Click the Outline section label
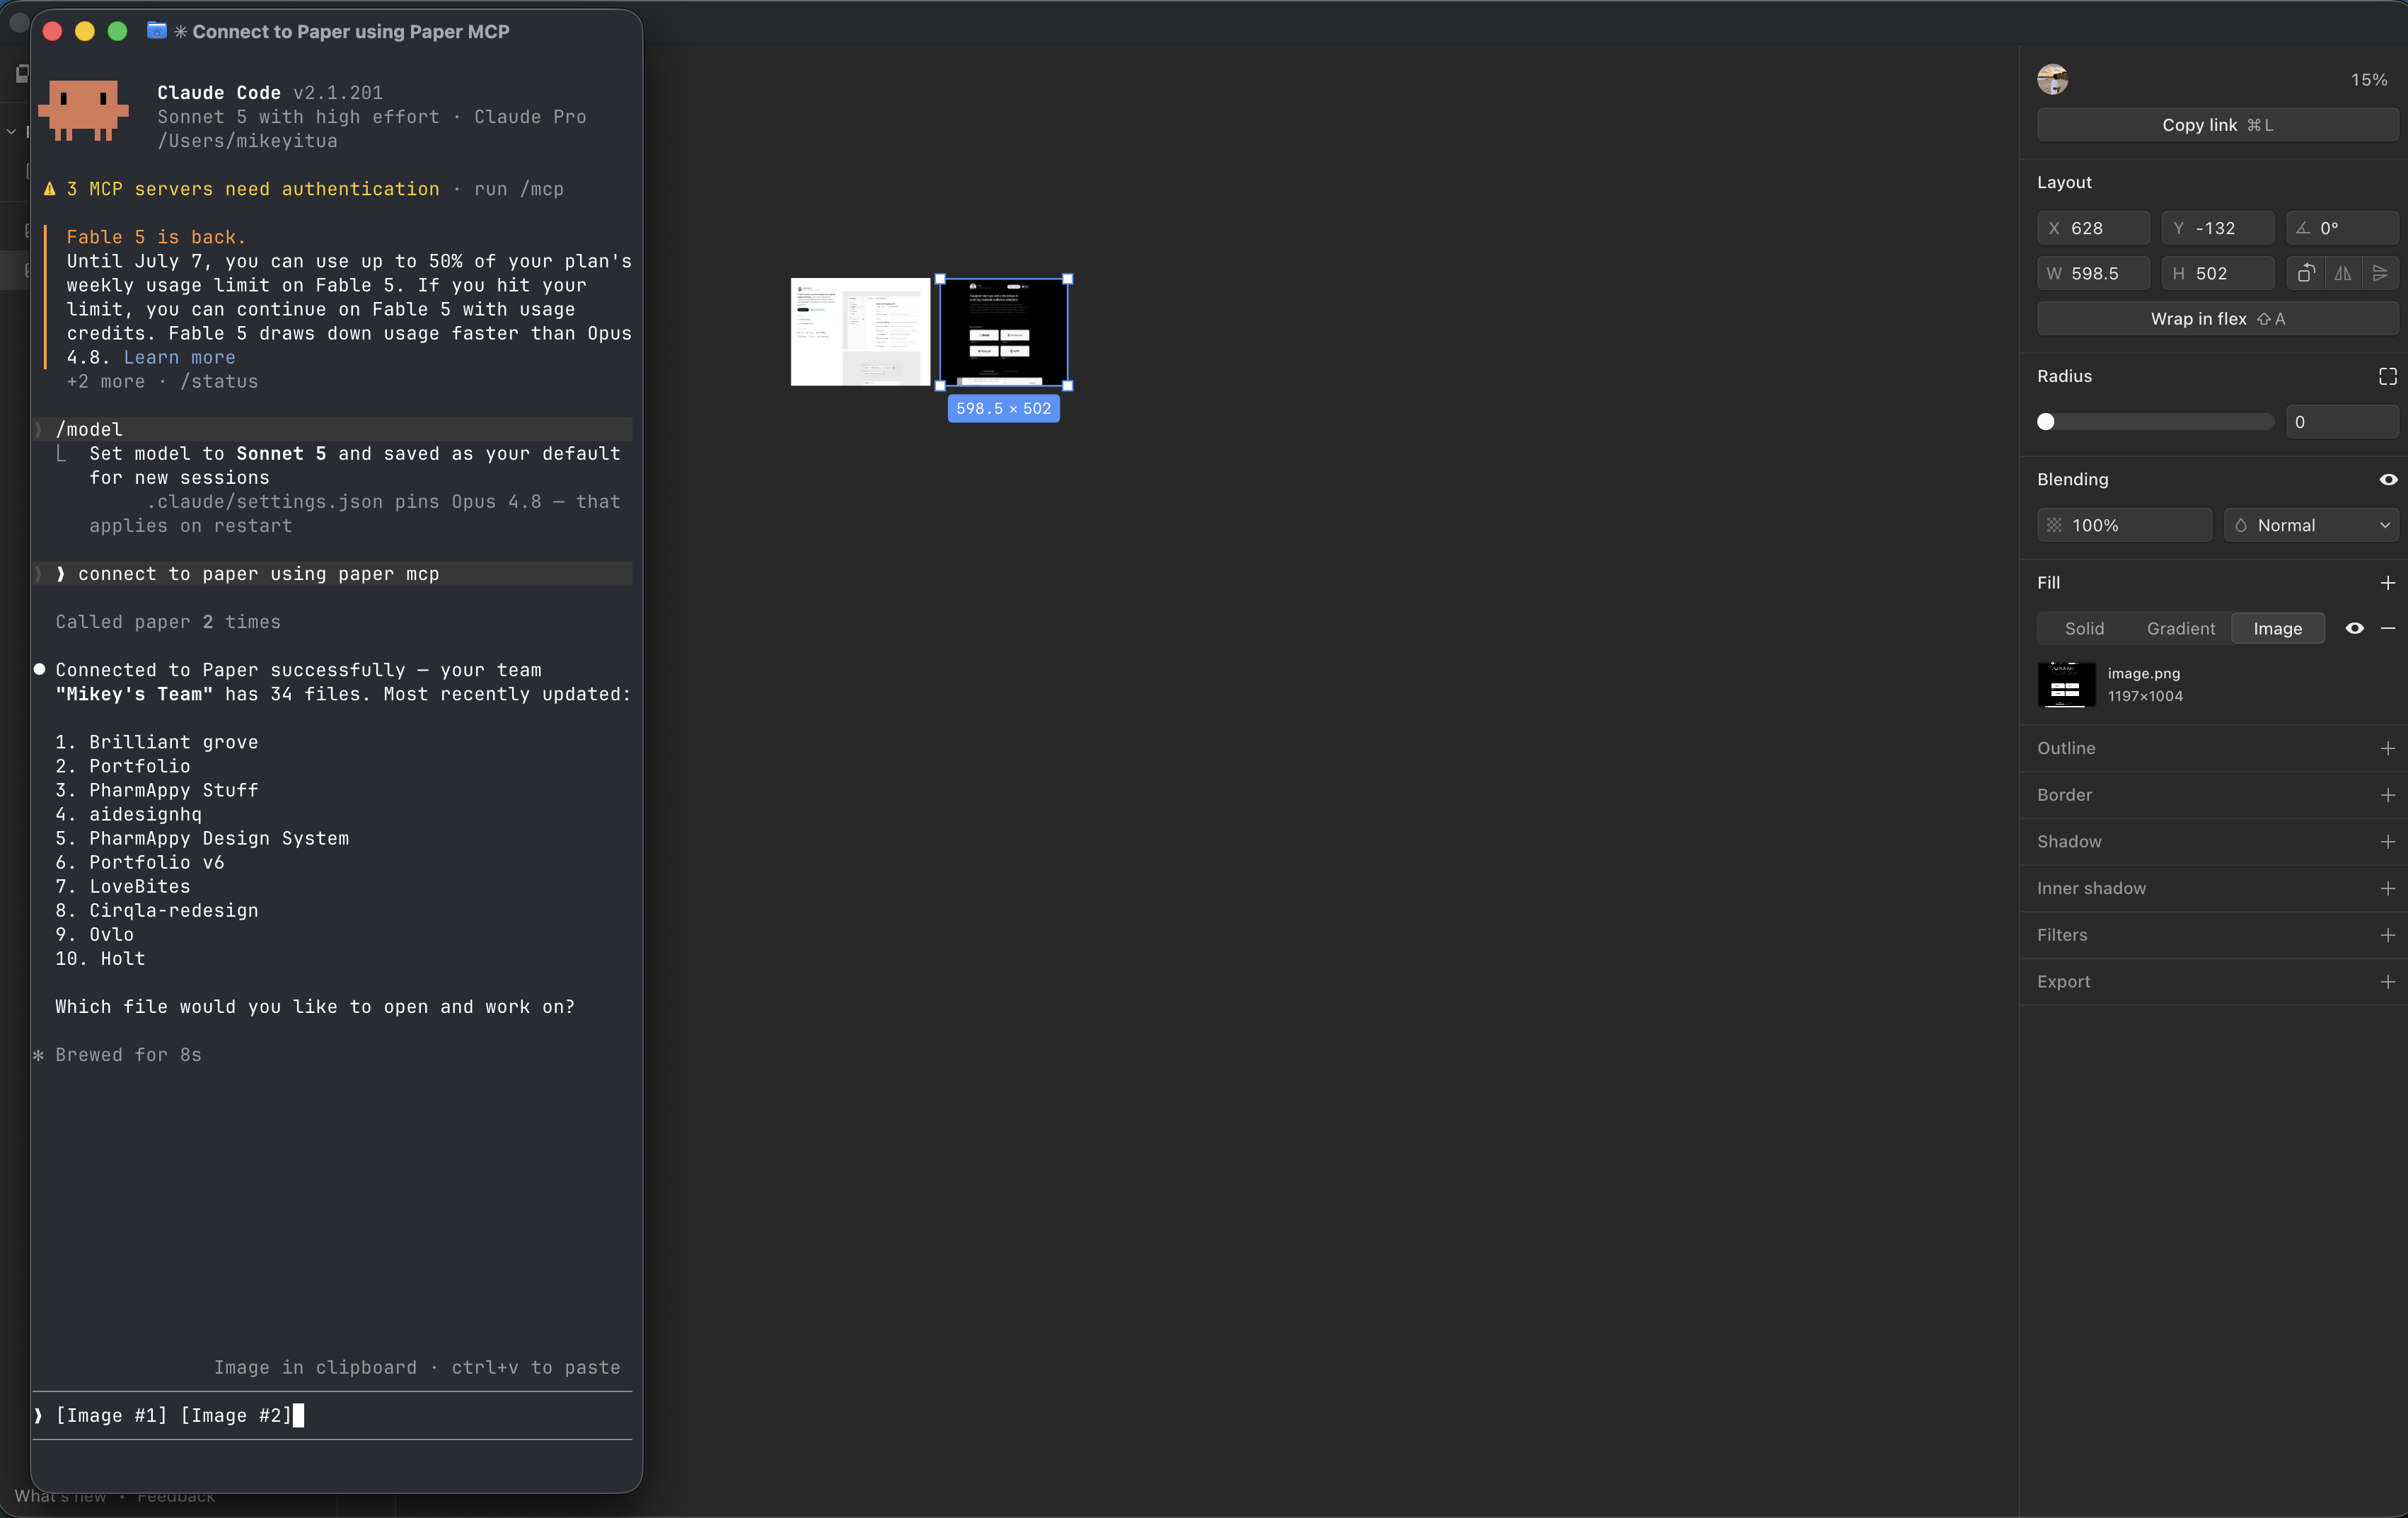 point(2066,748)
